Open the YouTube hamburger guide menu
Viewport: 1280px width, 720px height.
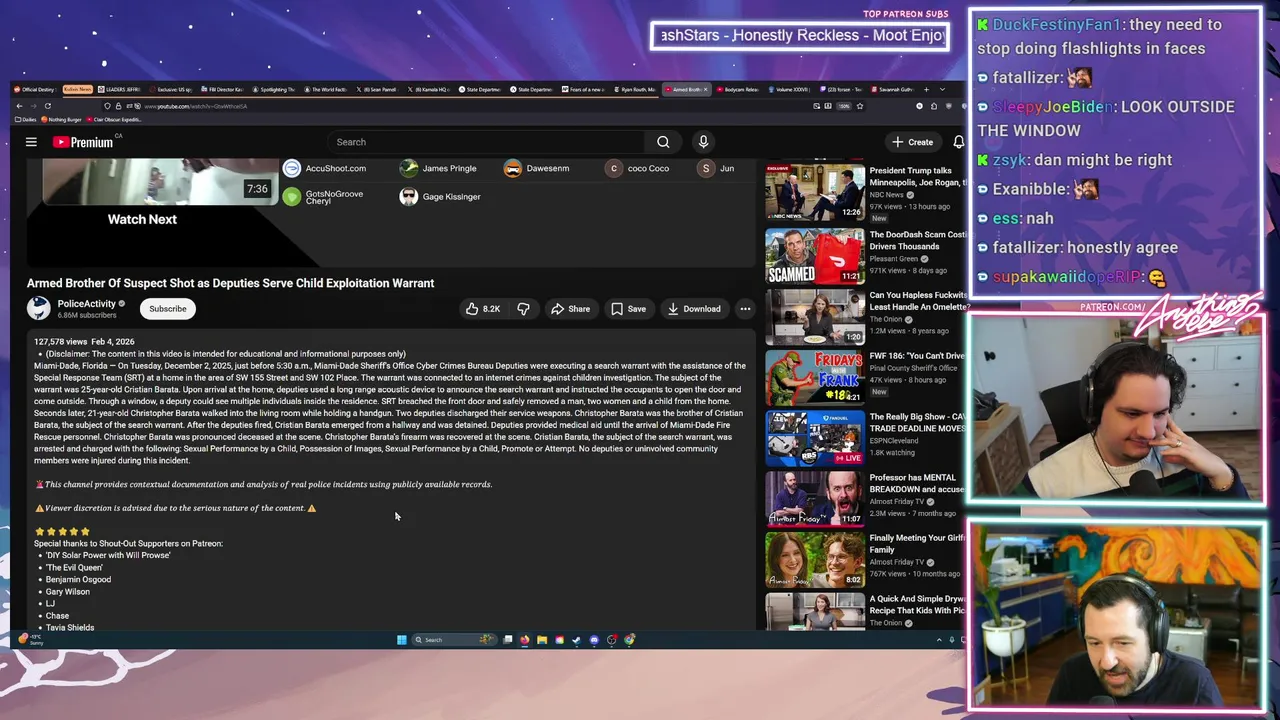(x=31, y=142)
